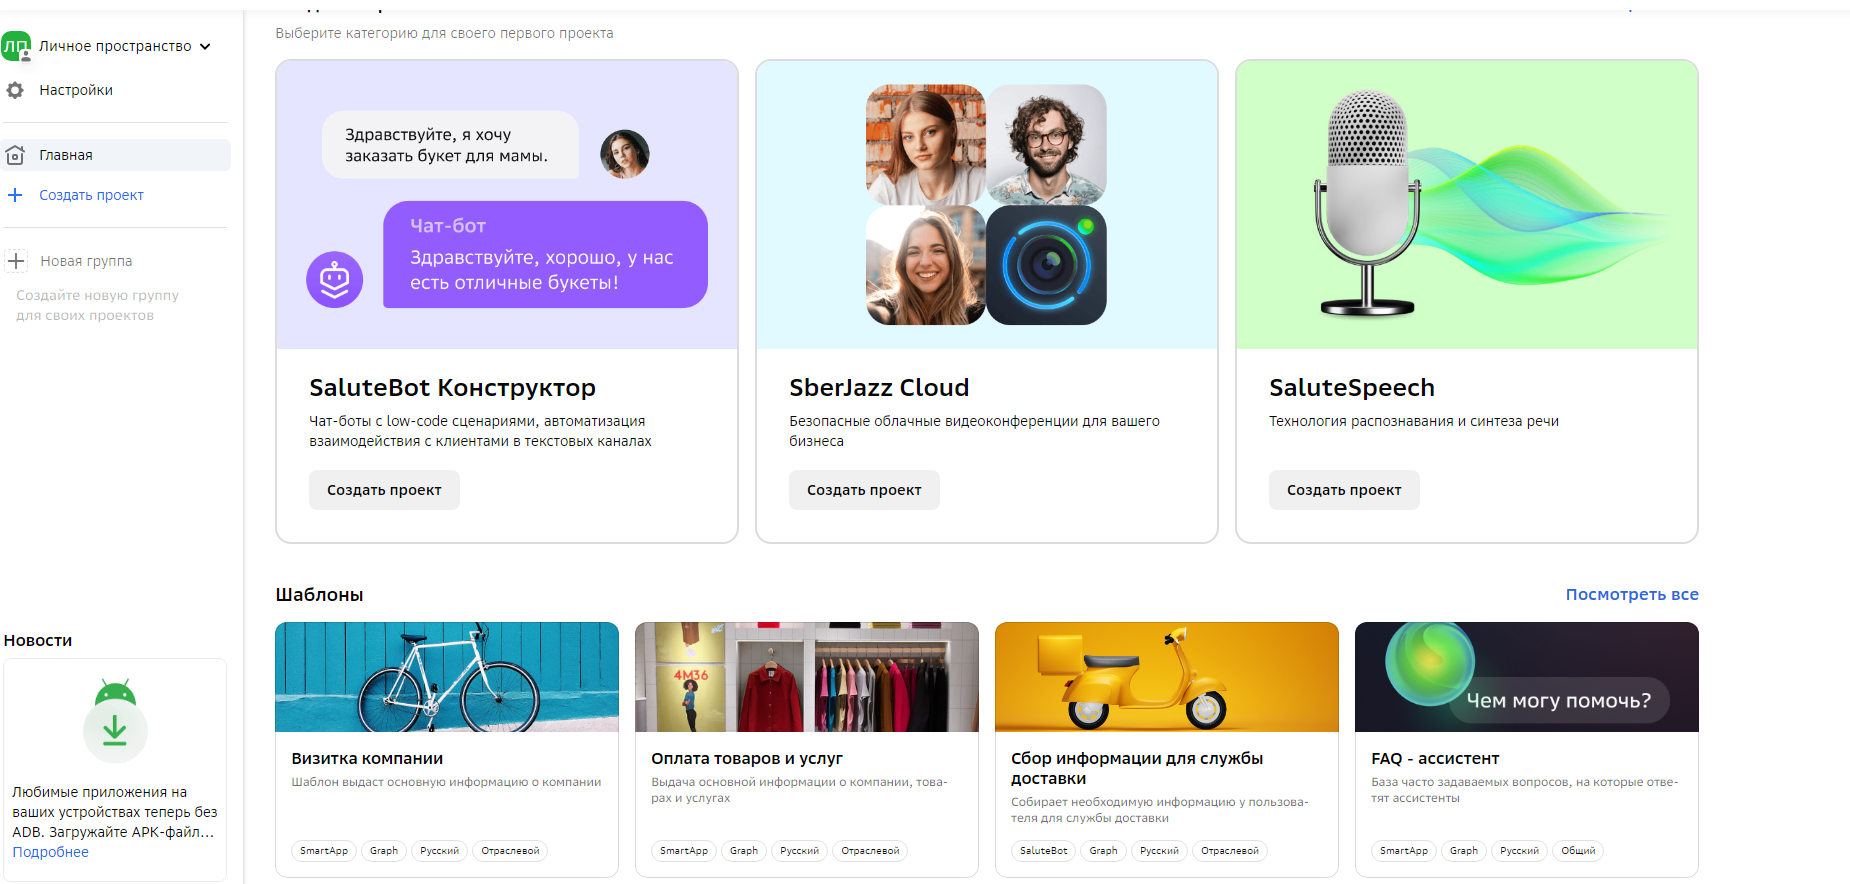
Task: Click the plus icon beside Создать проект
Action: coord(15,195)
